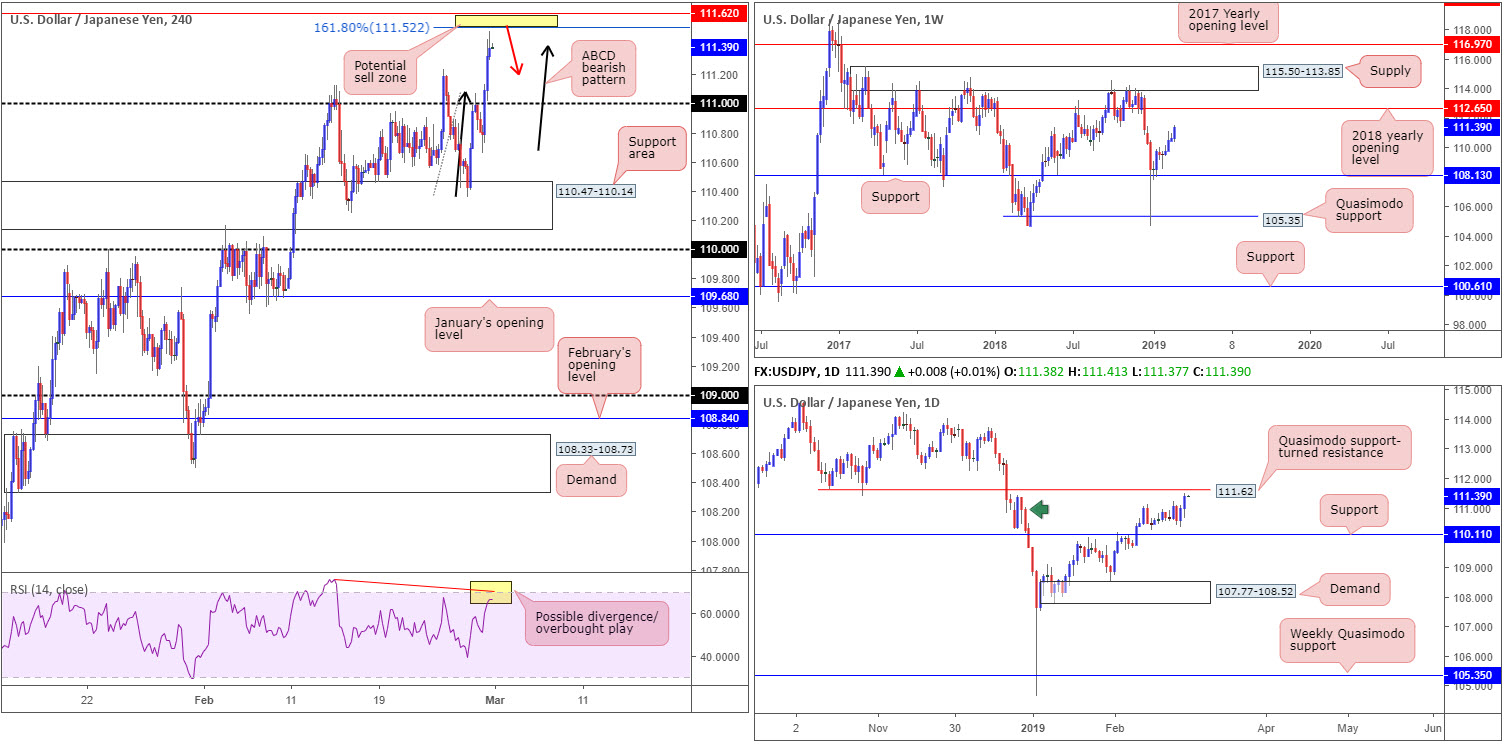Click the '2018' year on the weekly time axis
The height and width of the screenshot is (744, 1504).
994,343
